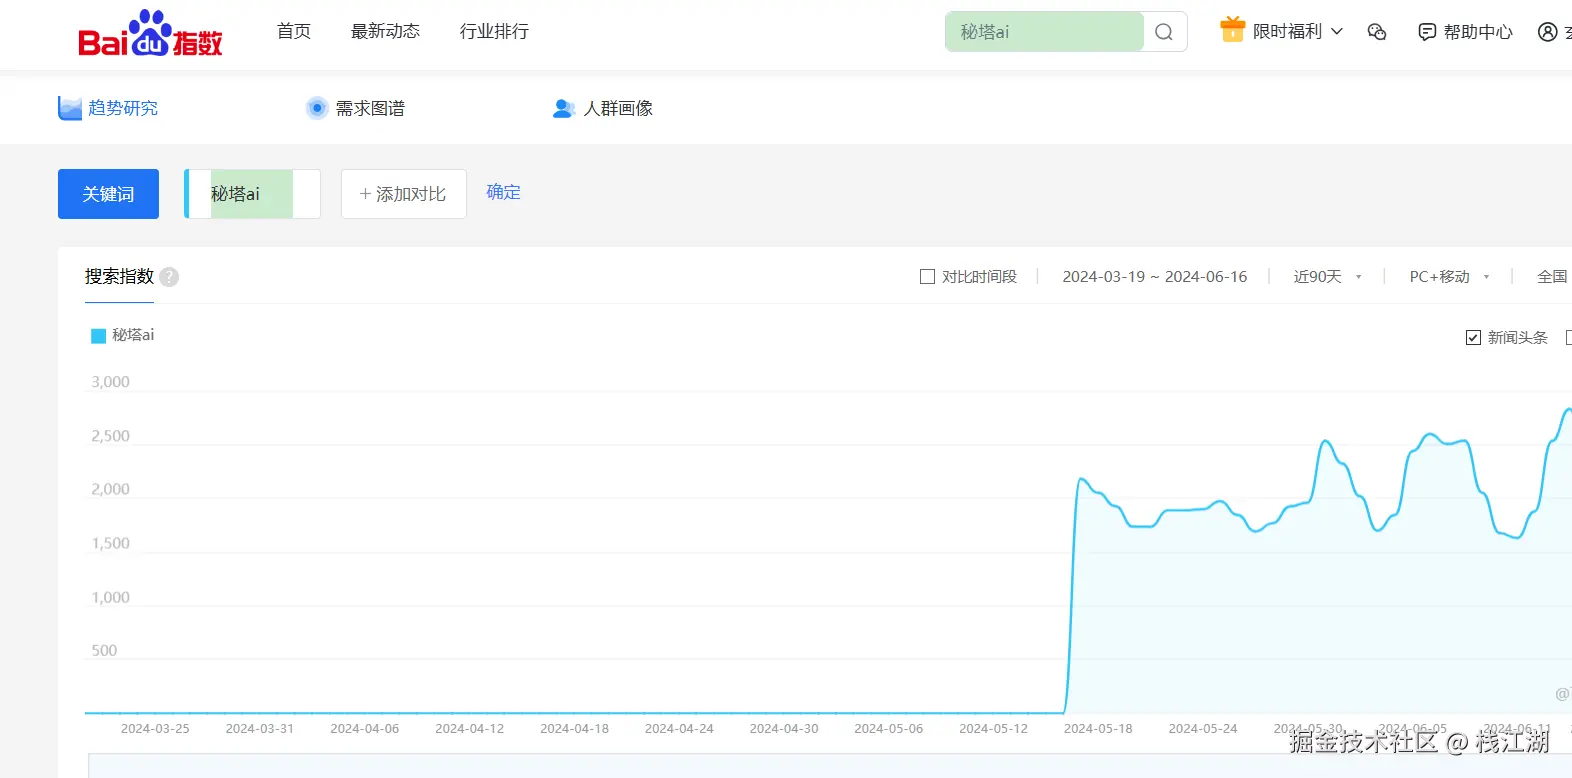The image size is (1572, 778).
Task: Click the + 添加对比 button
Action: (x=404, y=194)
